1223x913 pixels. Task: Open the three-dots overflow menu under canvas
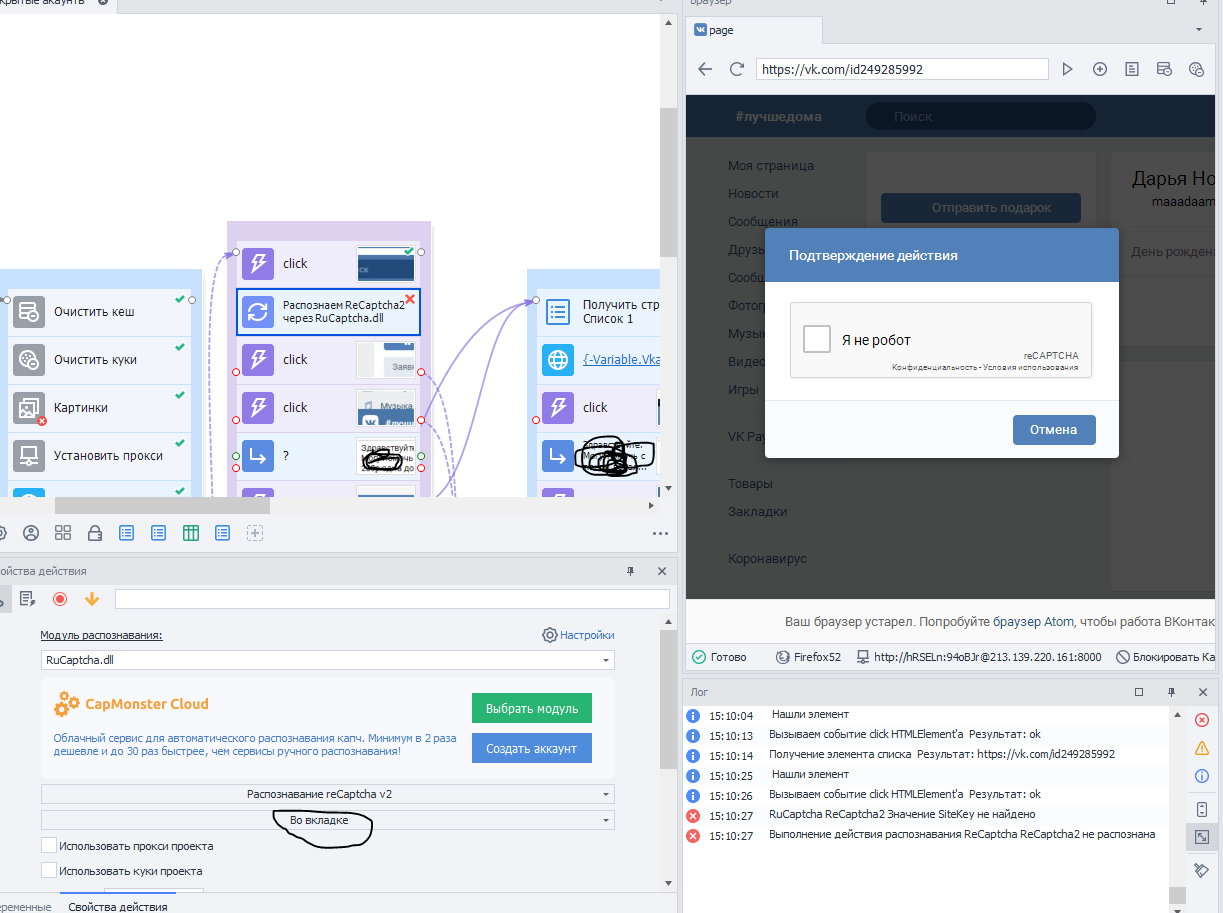660,533
